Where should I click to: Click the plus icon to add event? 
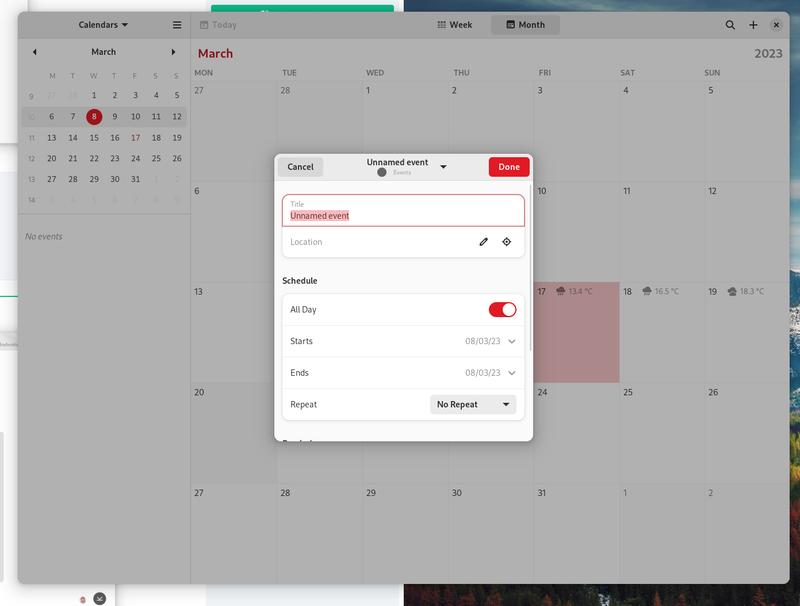753,24
